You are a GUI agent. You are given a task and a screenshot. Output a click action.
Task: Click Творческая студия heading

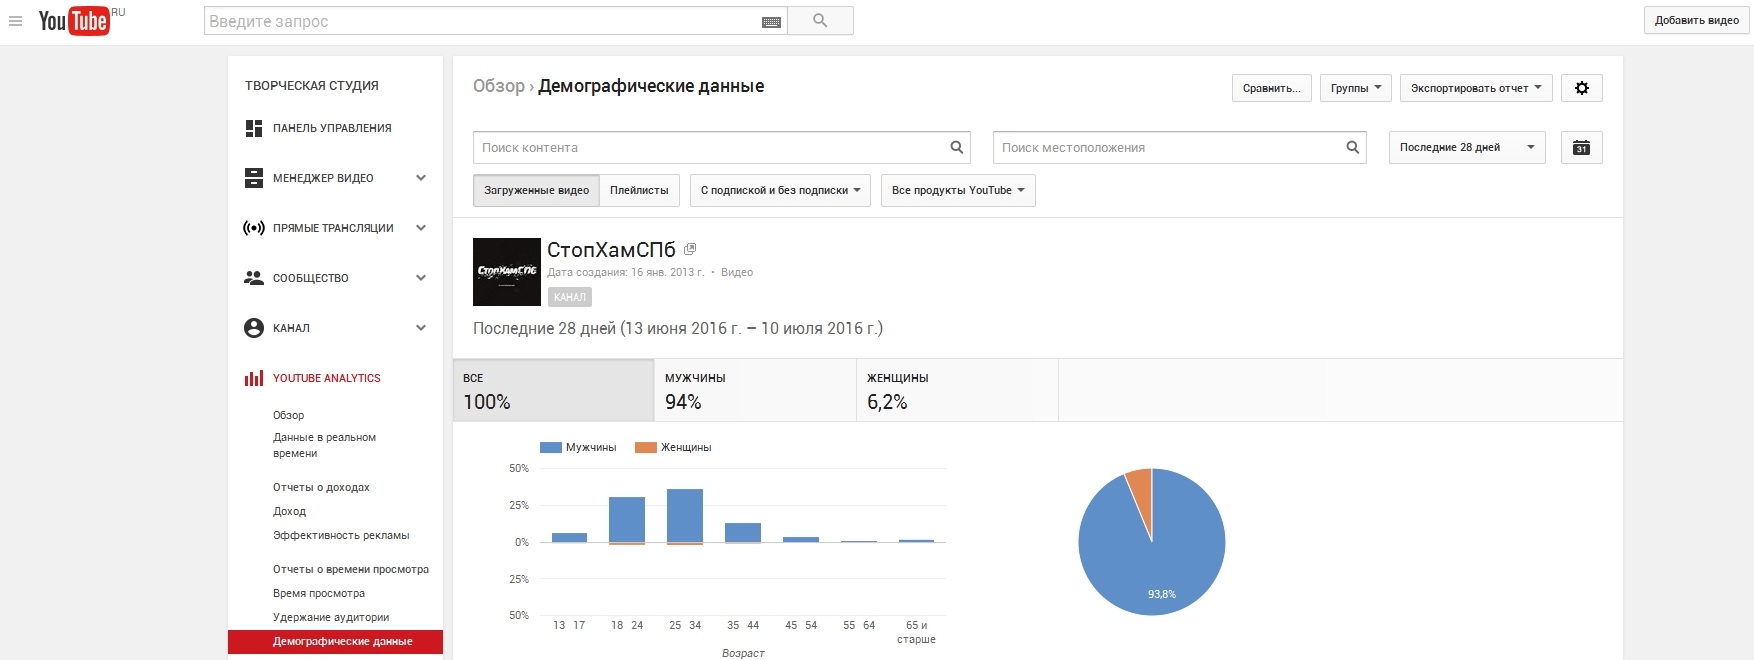(312, 86)
